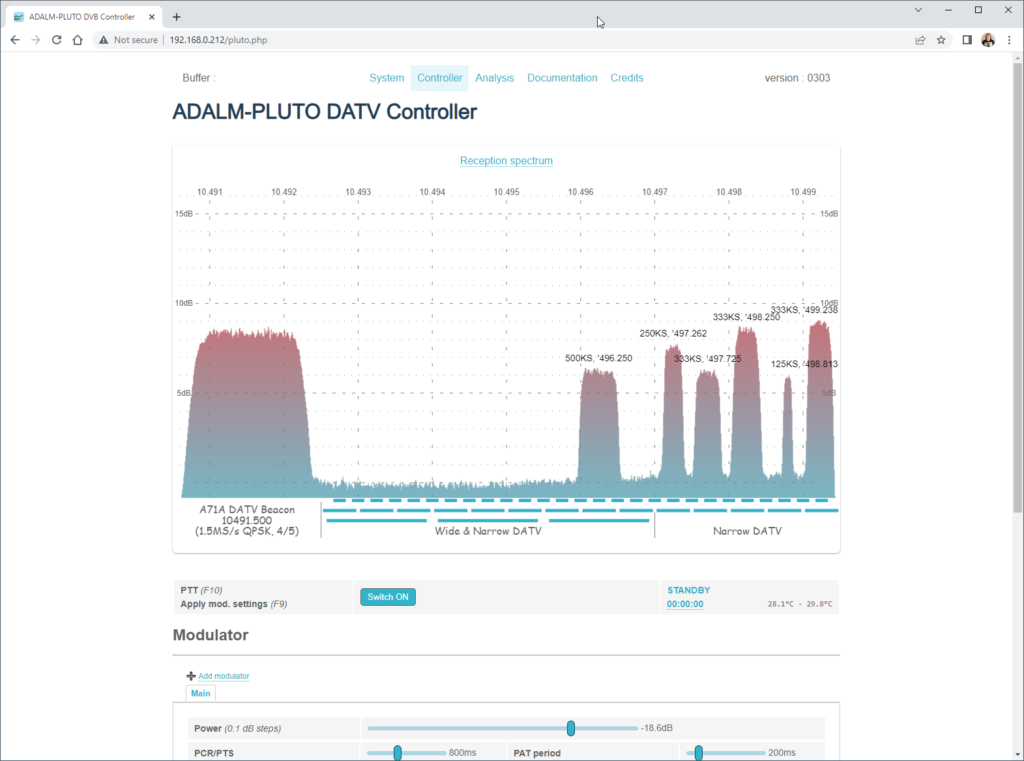Bookmark this page with star icon

tap(941, 40)
